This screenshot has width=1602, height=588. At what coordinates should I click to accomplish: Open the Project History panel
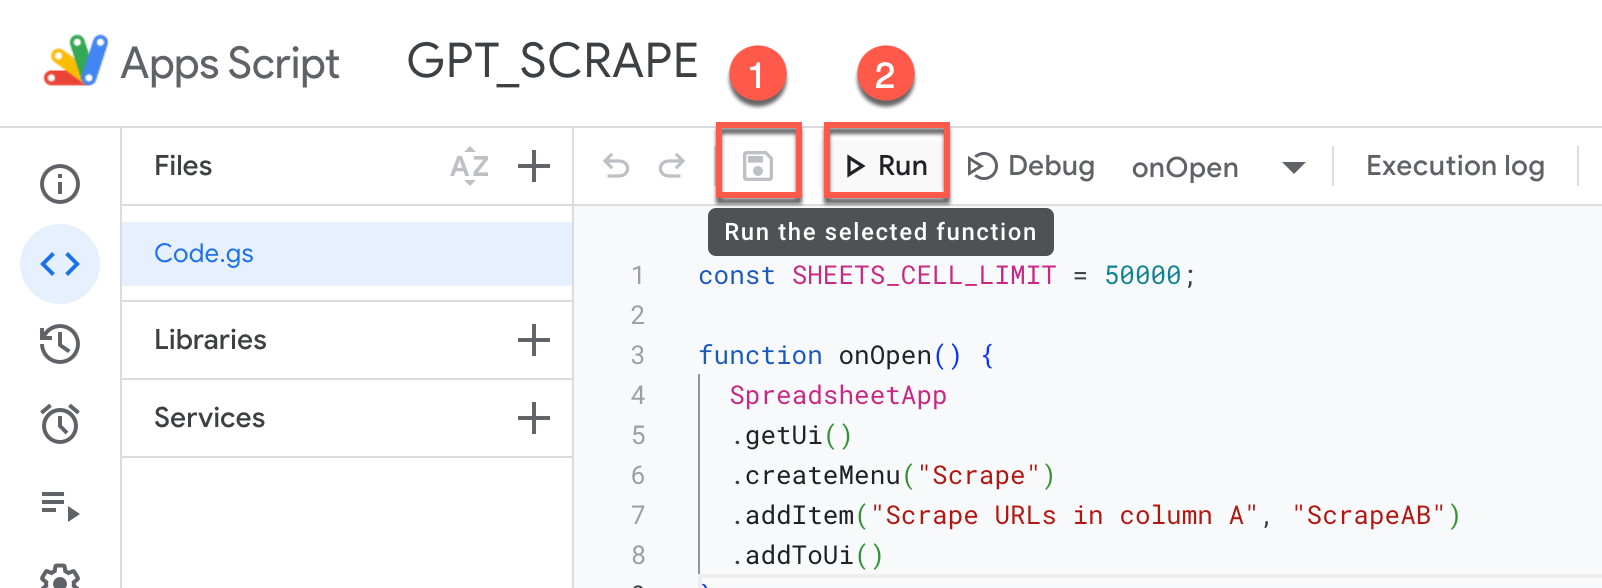click(x=60, y=344)
